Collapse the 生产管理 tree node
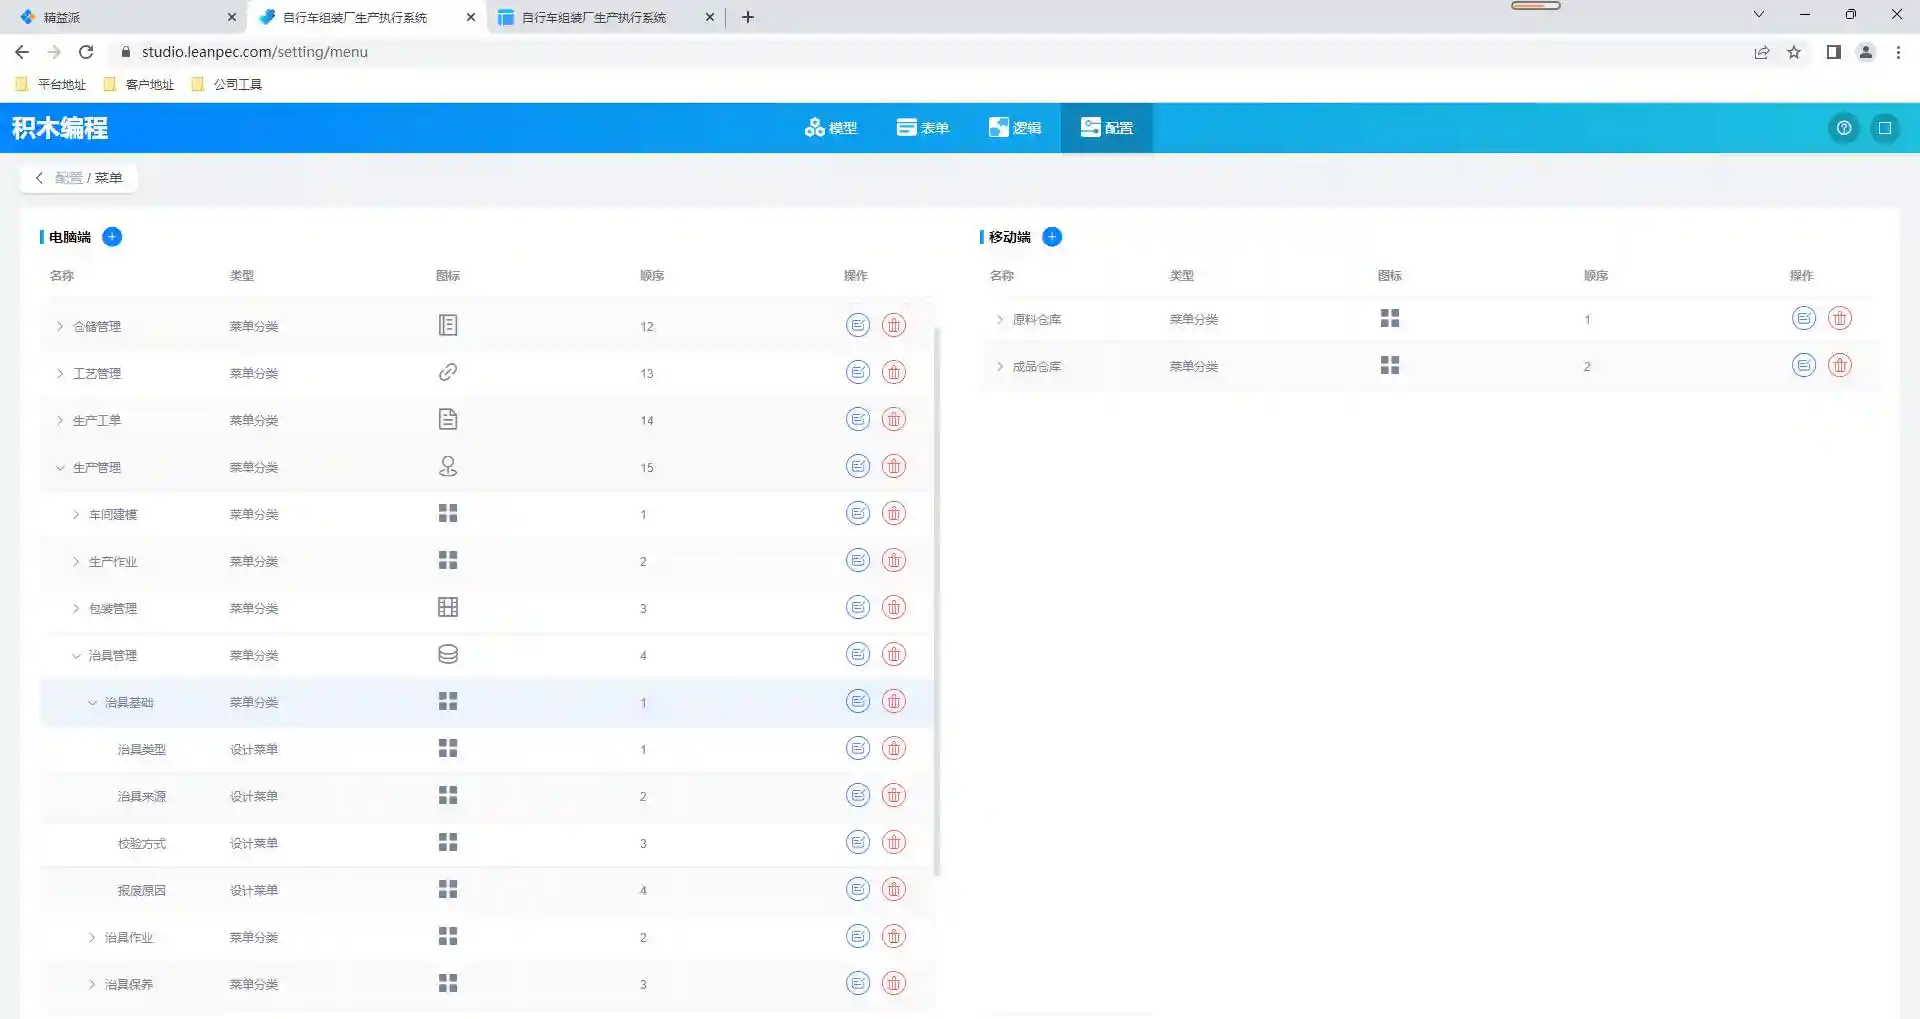Image resolution: width=1920 pixels, height=1019 pixels. click(x=60, y=468)
